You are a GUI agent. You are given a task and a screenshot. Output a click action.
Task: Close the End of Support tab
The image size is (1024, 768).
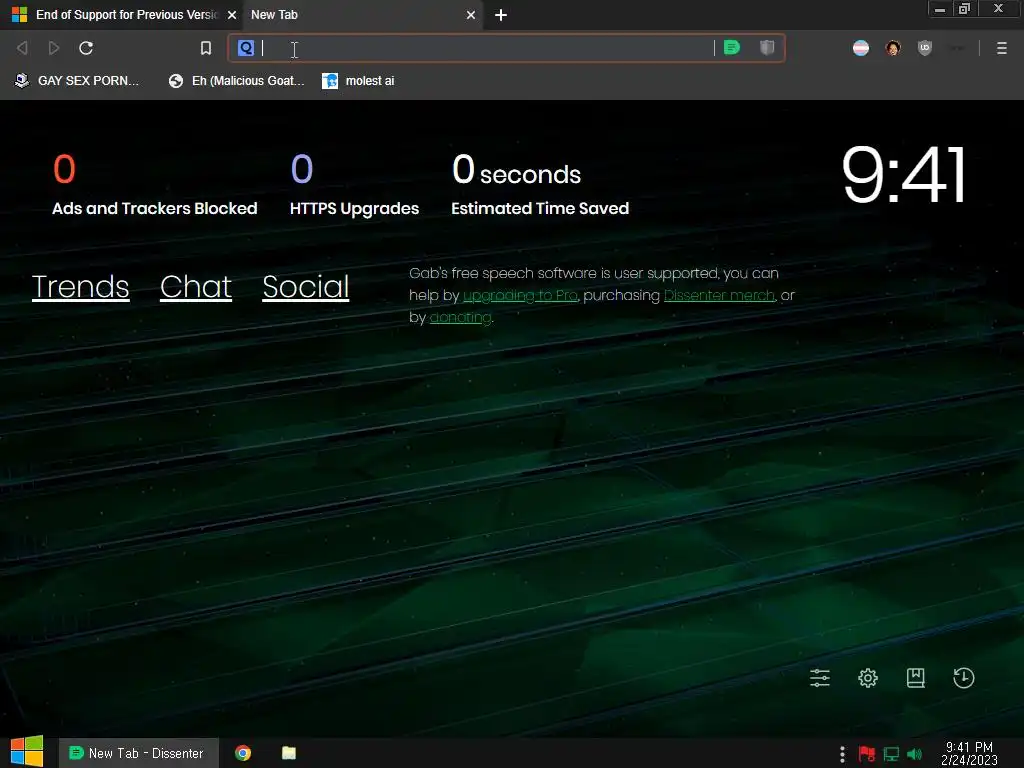coord(232,14)
